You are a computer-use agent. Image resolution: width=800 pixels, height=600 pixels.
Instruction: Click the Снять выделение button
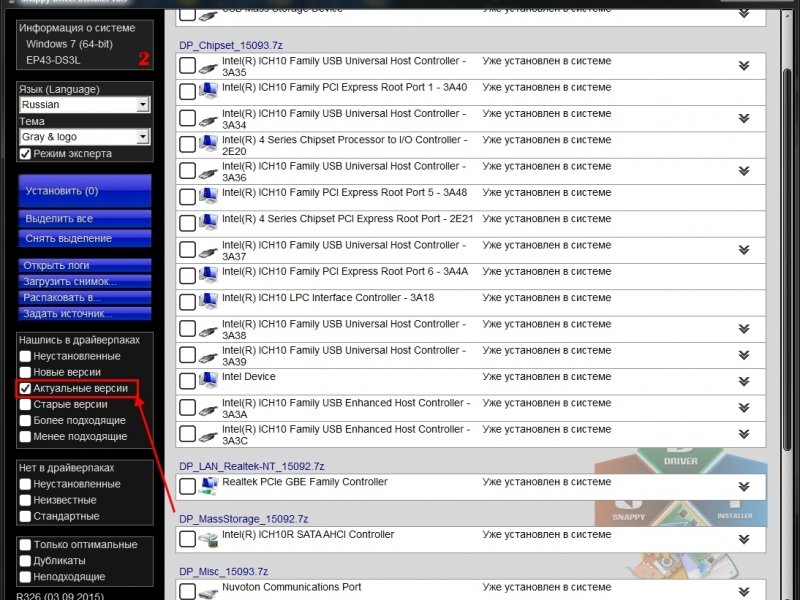[85, 238]
